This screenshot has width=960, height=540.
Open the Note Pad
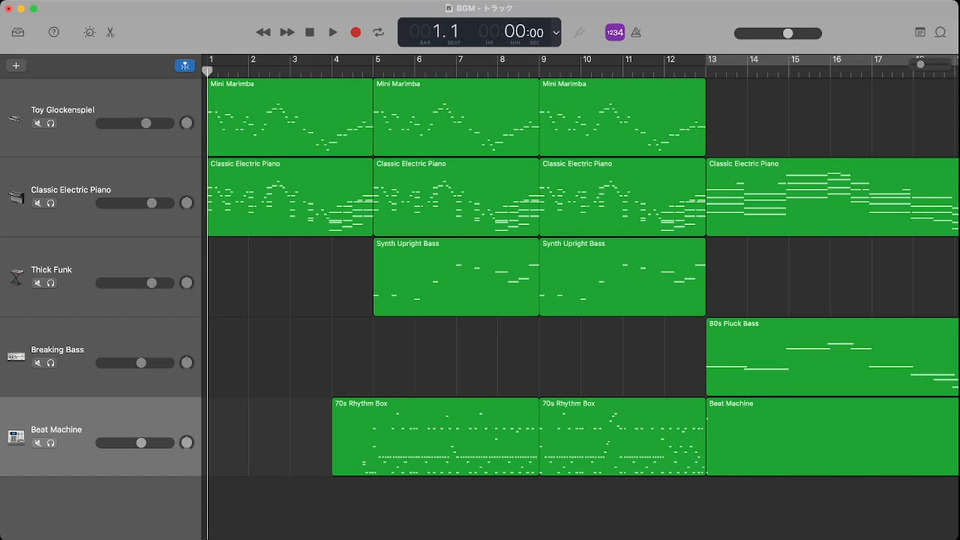tap(920, 32)
